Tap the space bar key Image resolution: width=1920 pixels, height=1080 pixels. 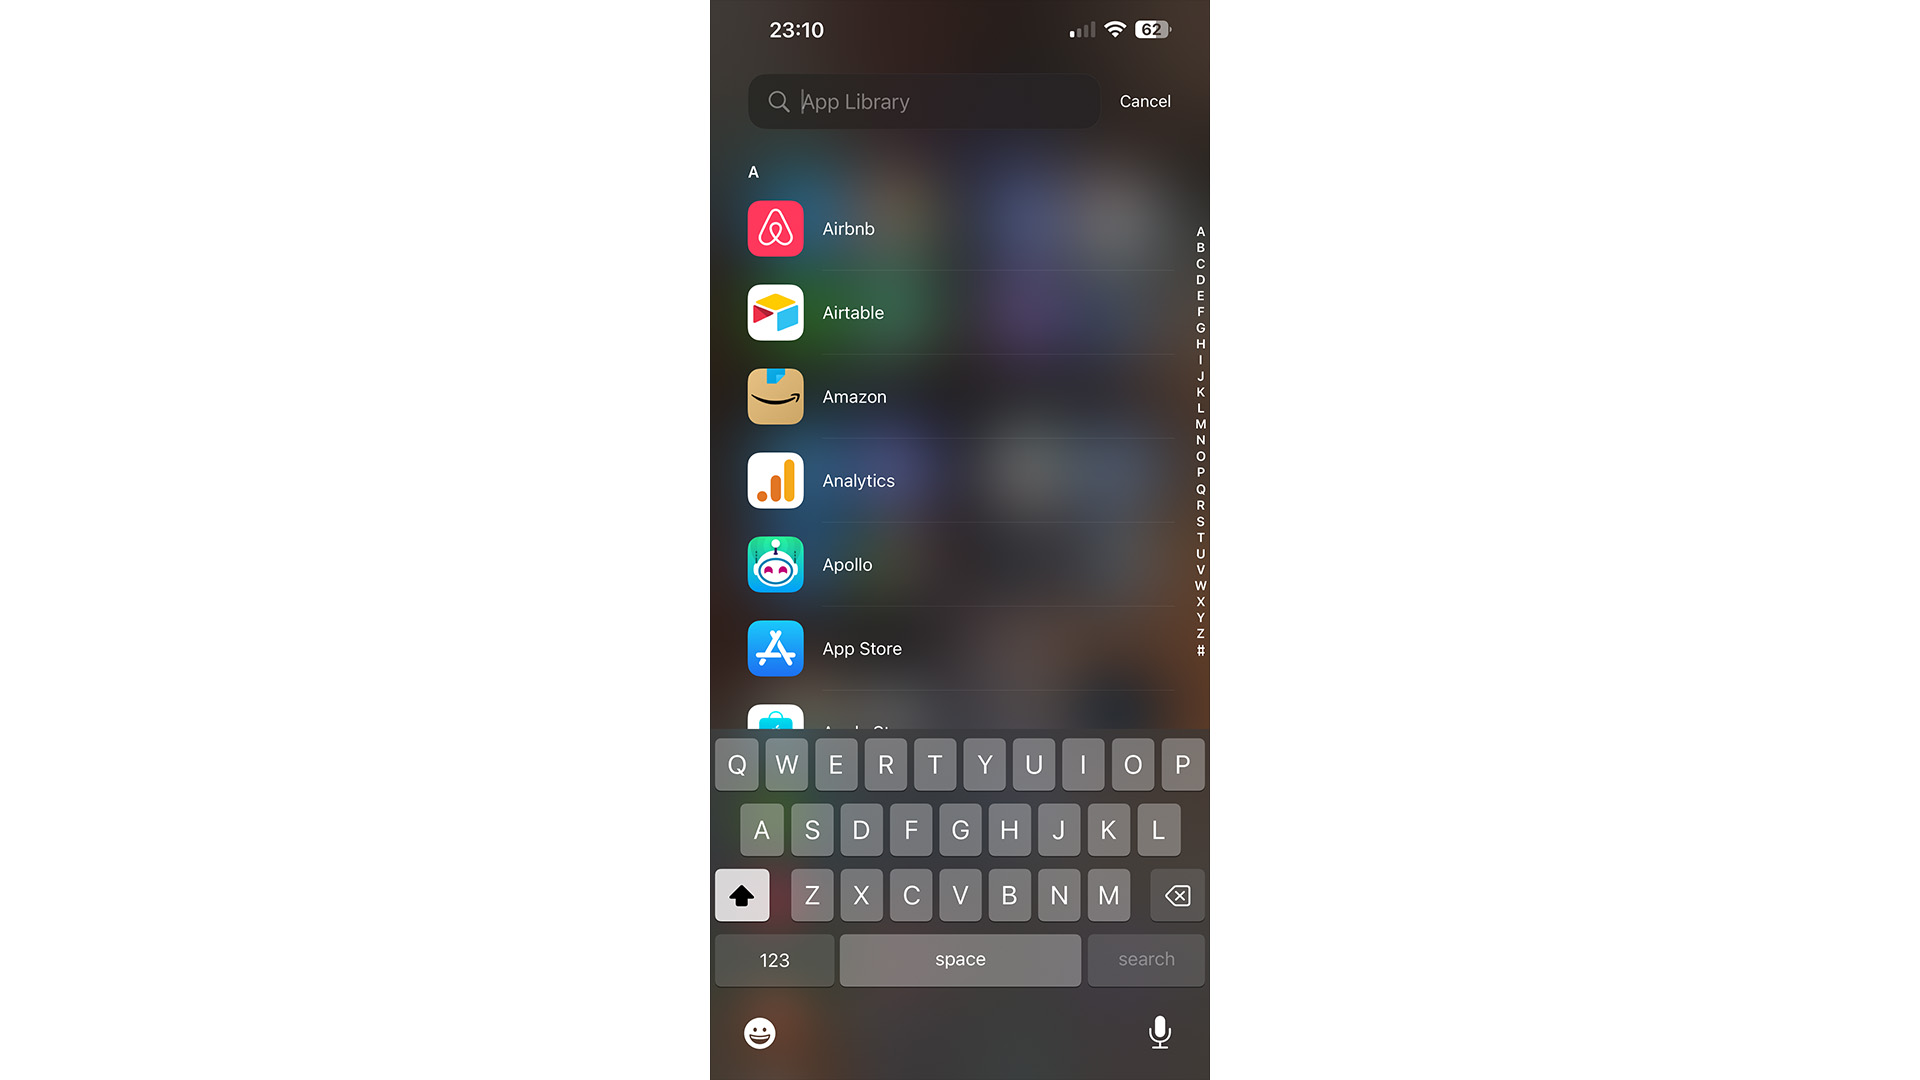coord(960,959)
